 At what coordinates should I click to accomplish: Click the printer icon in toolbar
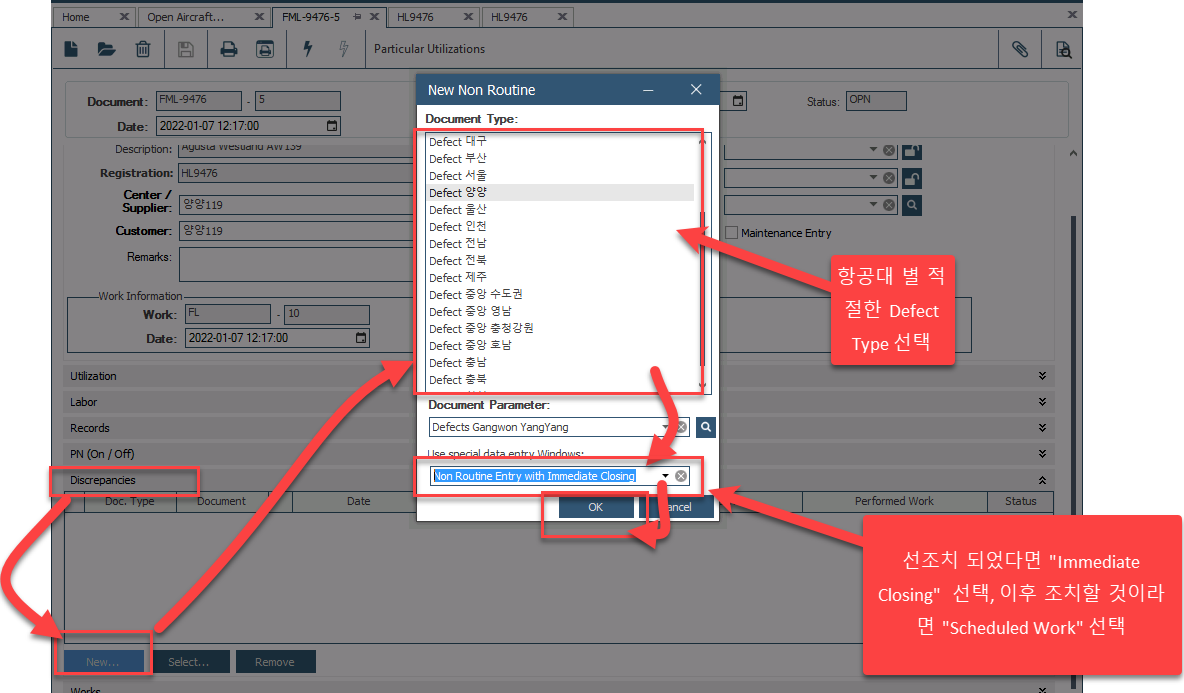point(229,49)
